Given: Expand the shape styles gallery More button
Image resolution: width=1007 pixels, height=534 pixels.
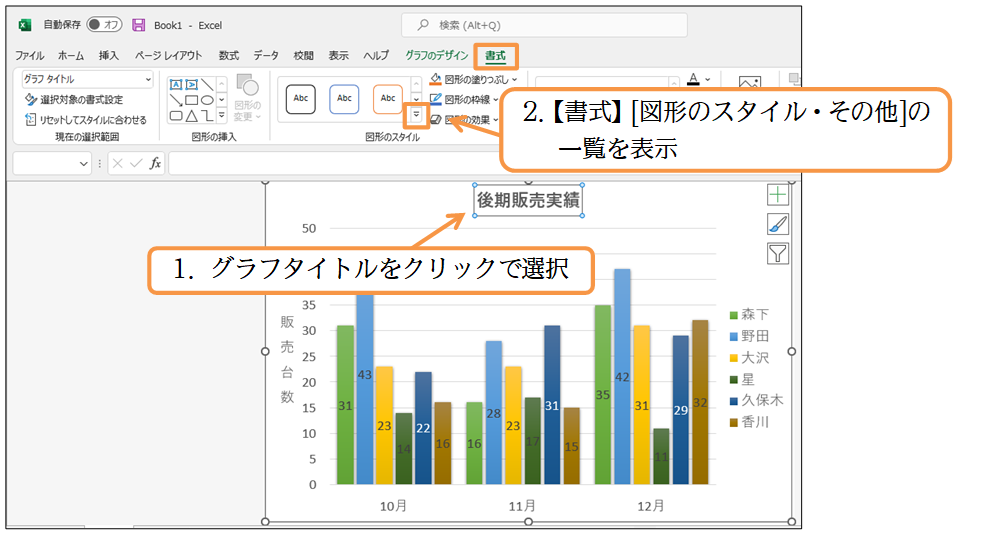Looking at the screenshot, I should pyautogui.click(x=417, y=116).
